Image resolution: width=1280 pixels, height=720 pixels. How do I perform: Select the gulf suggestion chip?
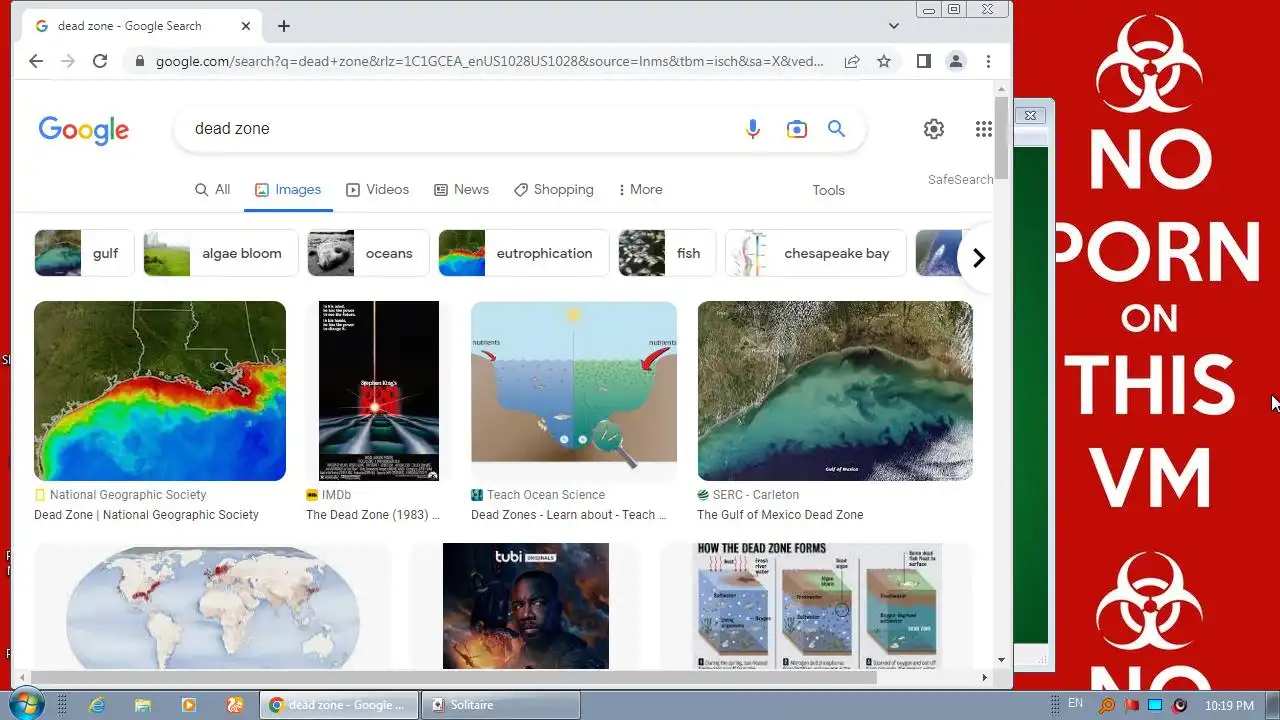(84, 253)
